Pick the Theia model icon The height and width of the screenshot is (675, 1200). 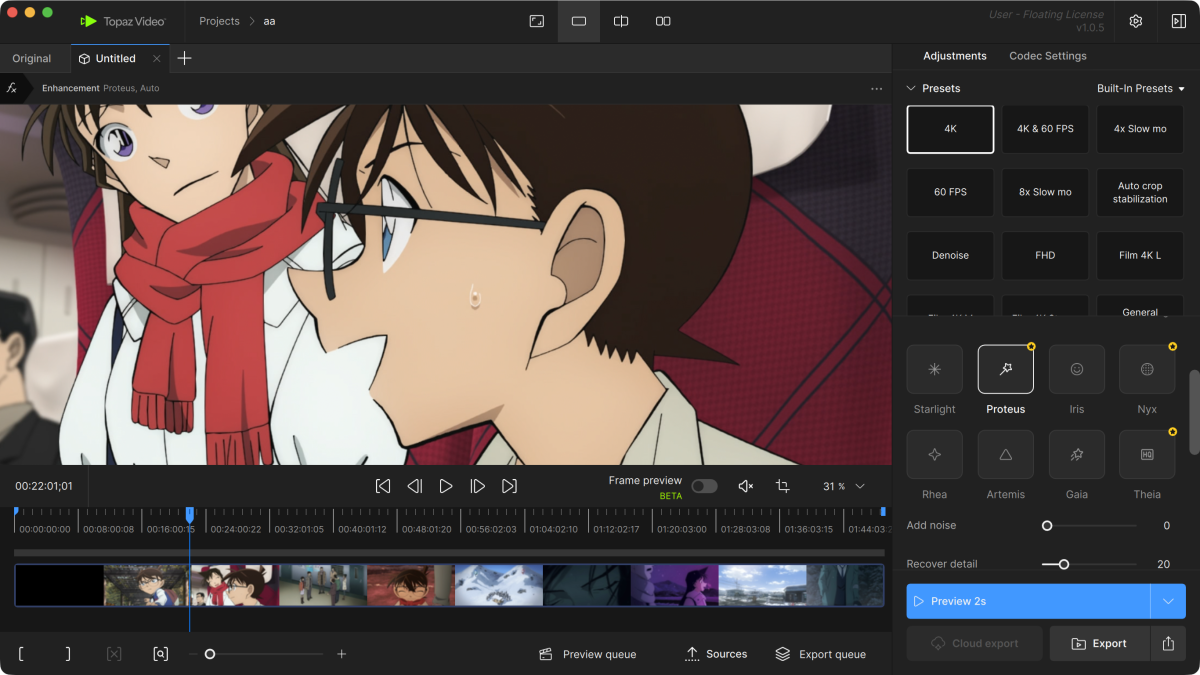1147,454
